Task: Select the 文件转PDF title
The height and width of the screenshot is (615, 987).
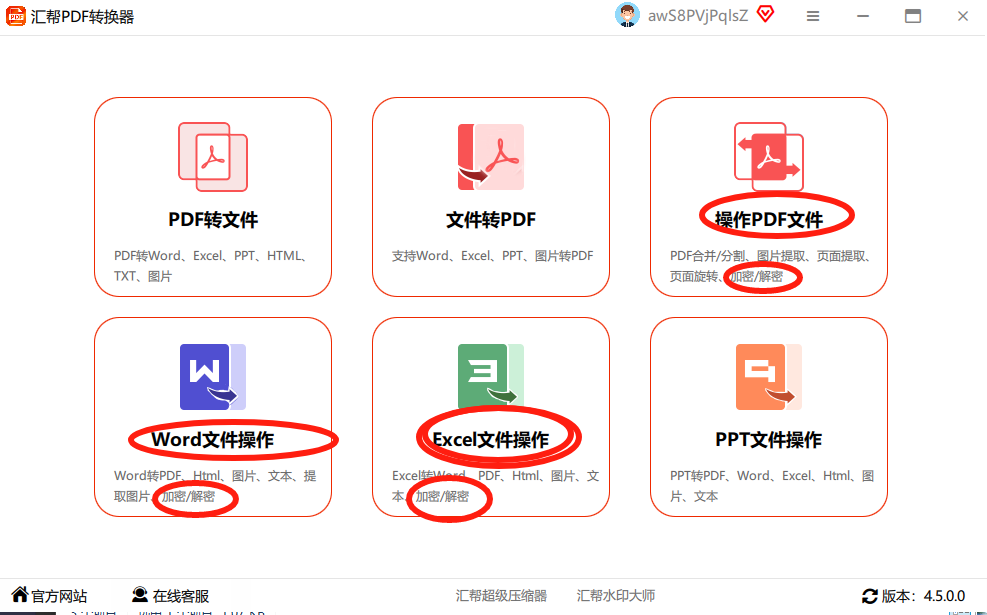Action: [491, 220]
